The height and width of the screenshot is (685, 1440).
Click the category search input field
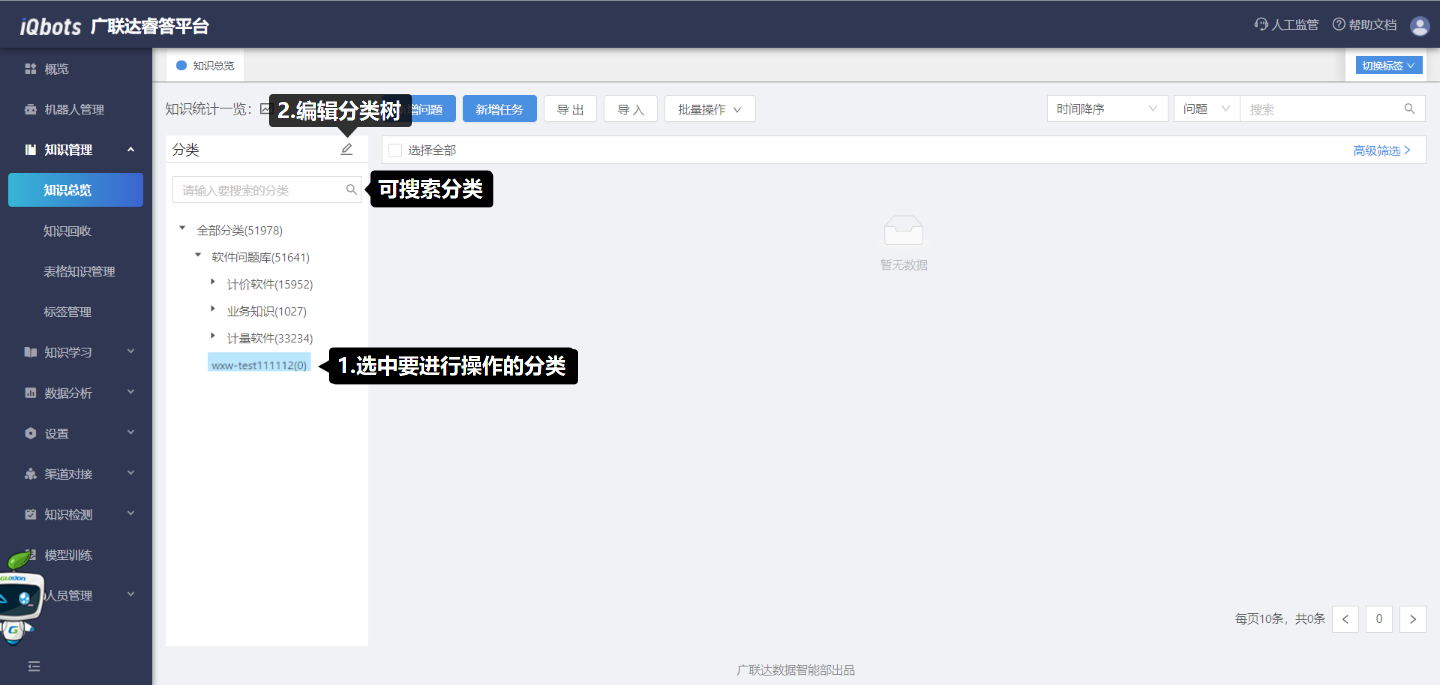pyautogui.click(x=260, y=189)
